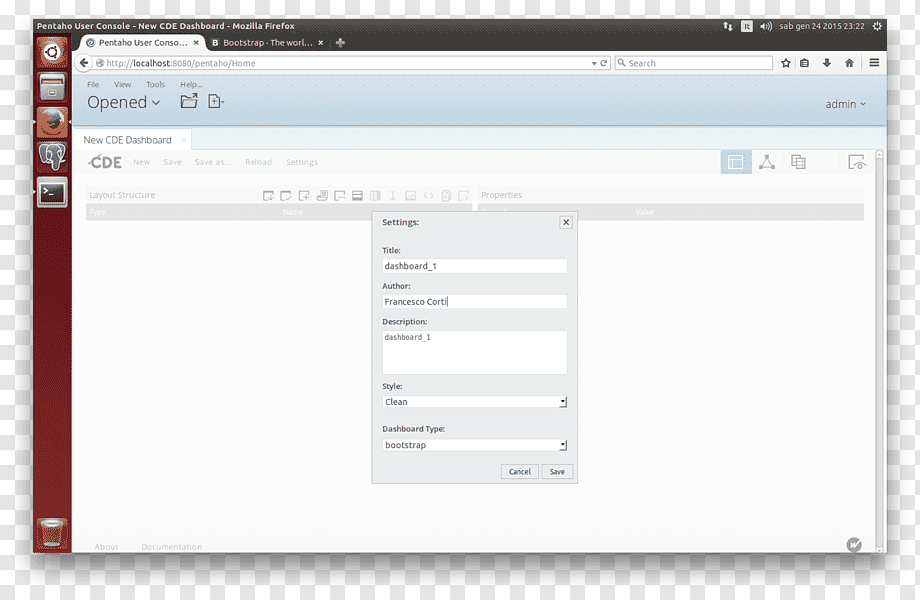Open the Tools menu

coord(155,84)
